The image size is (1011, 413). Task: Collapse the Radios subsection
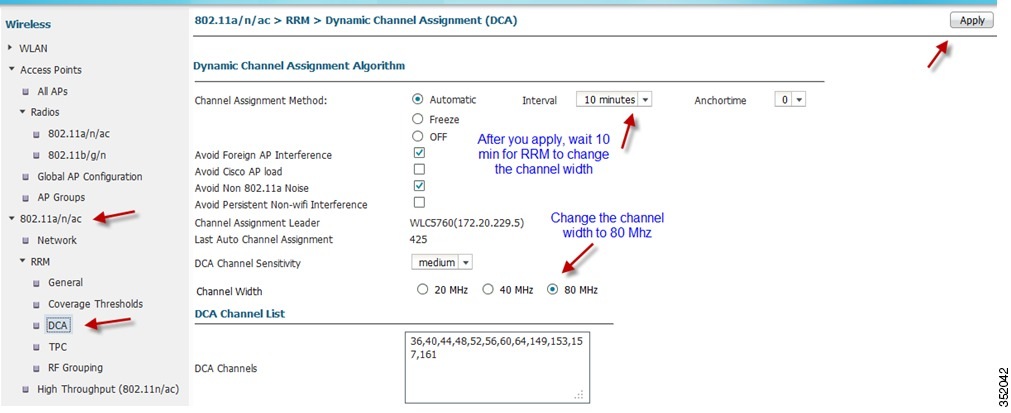pyautogui.click(x=23, y=112)
